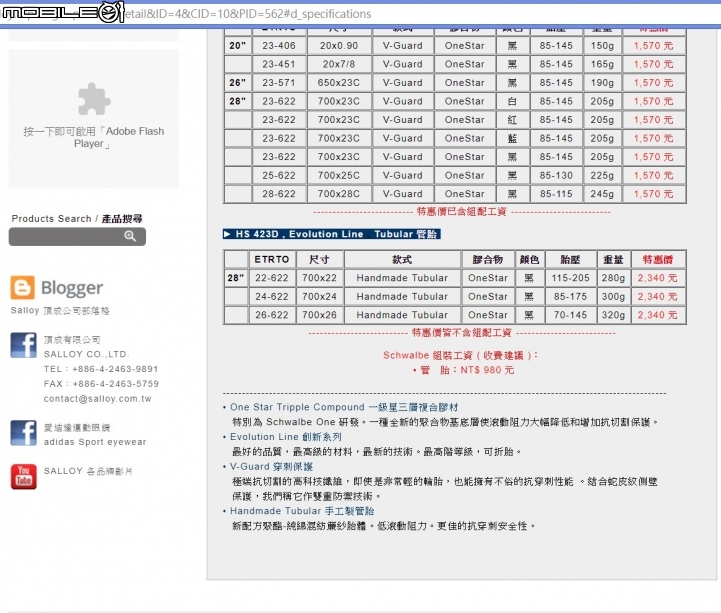This screenshot has height=613, width=721.
Task: Click Evolution Line feature heading
Action: (x=286, y=437)
